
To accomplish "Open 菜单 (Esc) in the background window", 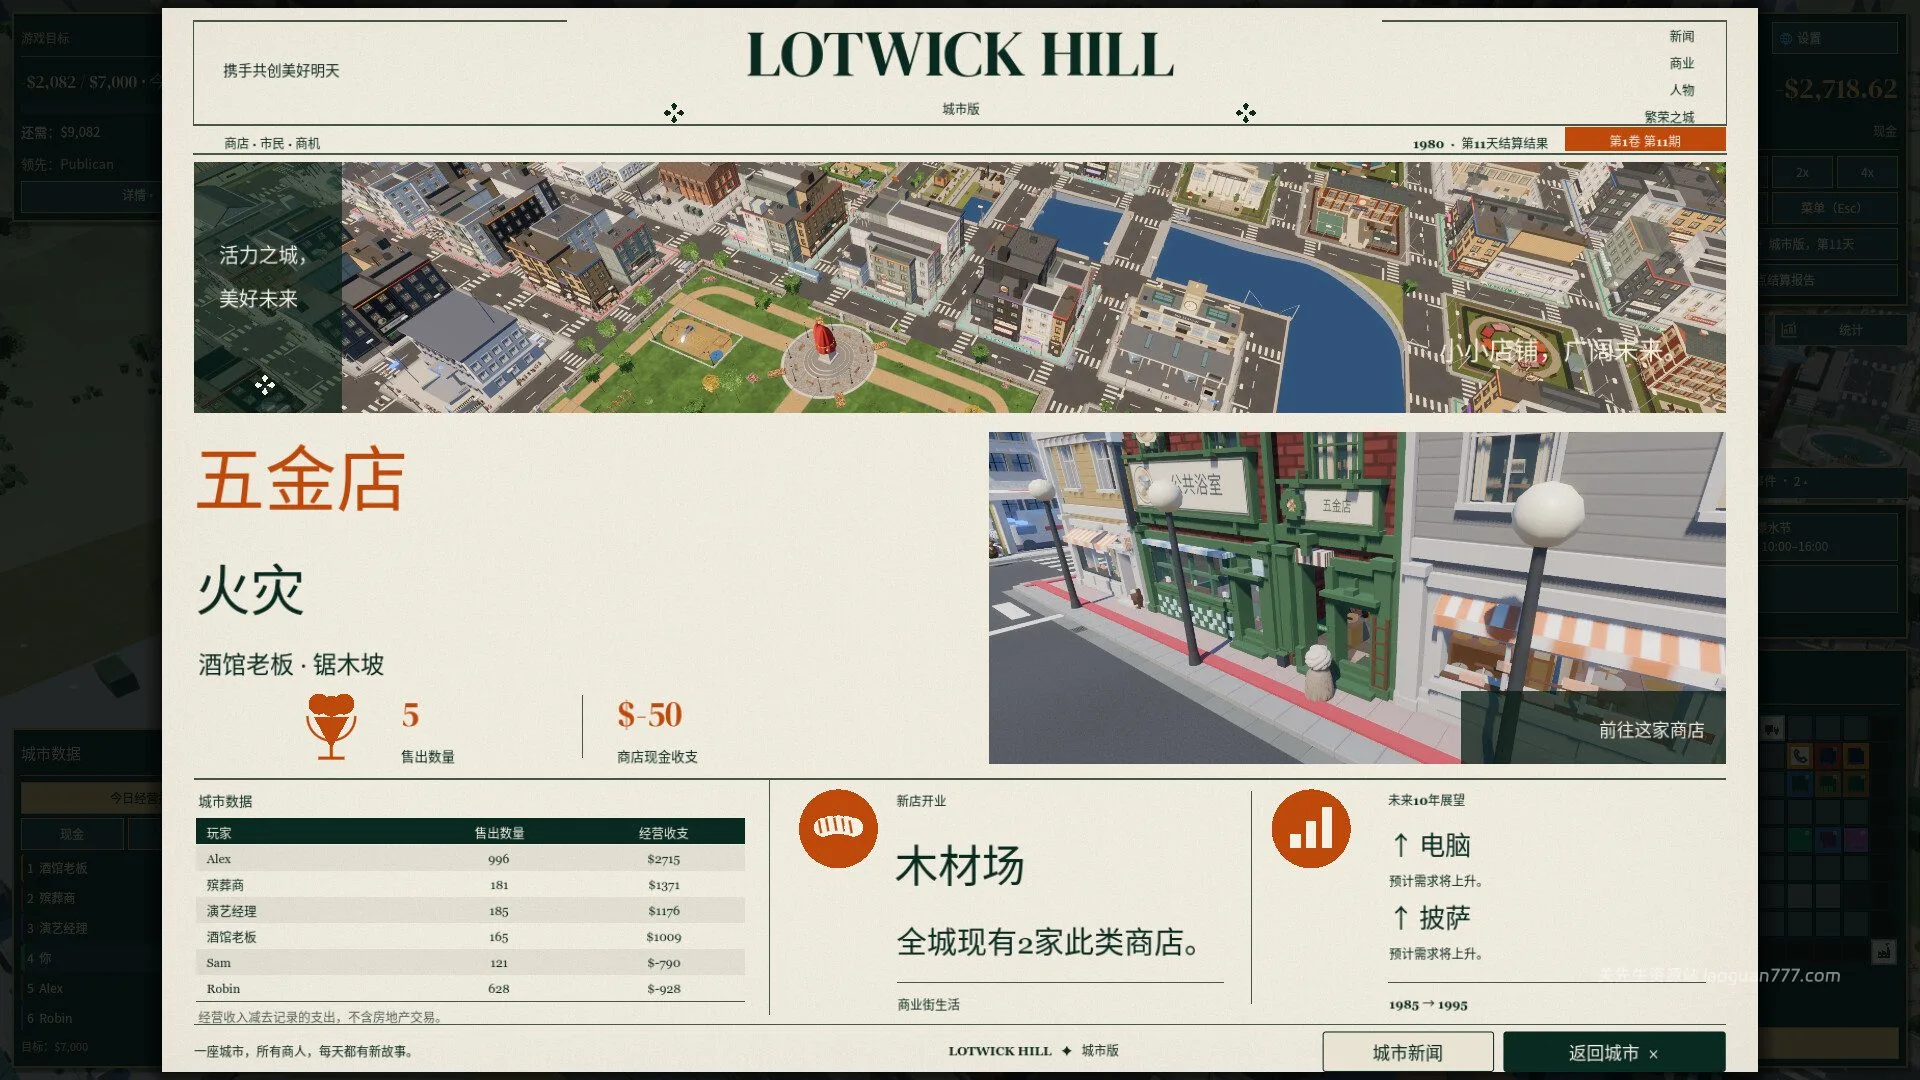I will click(x=1834, y=208).
